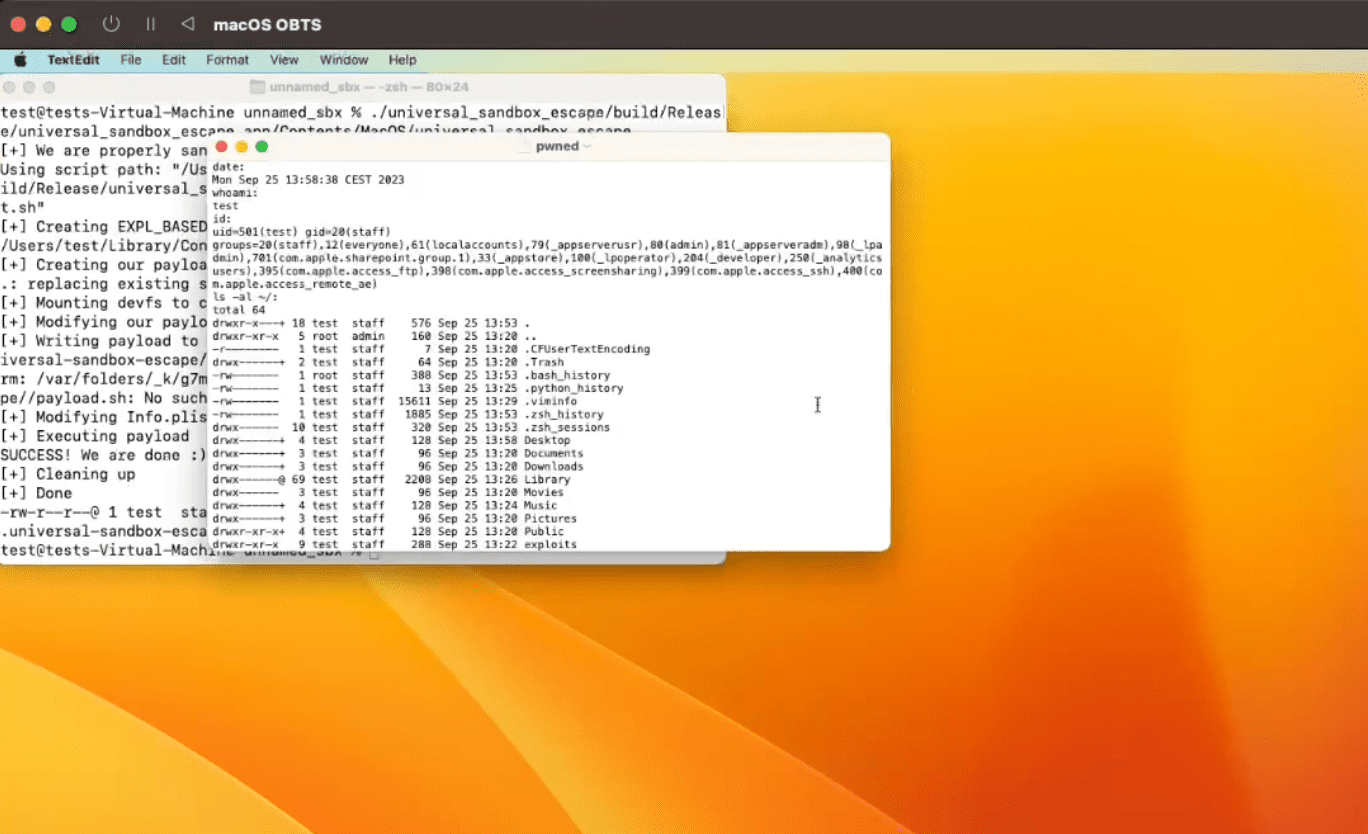
Task: Click '[+] Executing payload' line in Terminal
Action: pyautogui.click(x=95, y=436)
